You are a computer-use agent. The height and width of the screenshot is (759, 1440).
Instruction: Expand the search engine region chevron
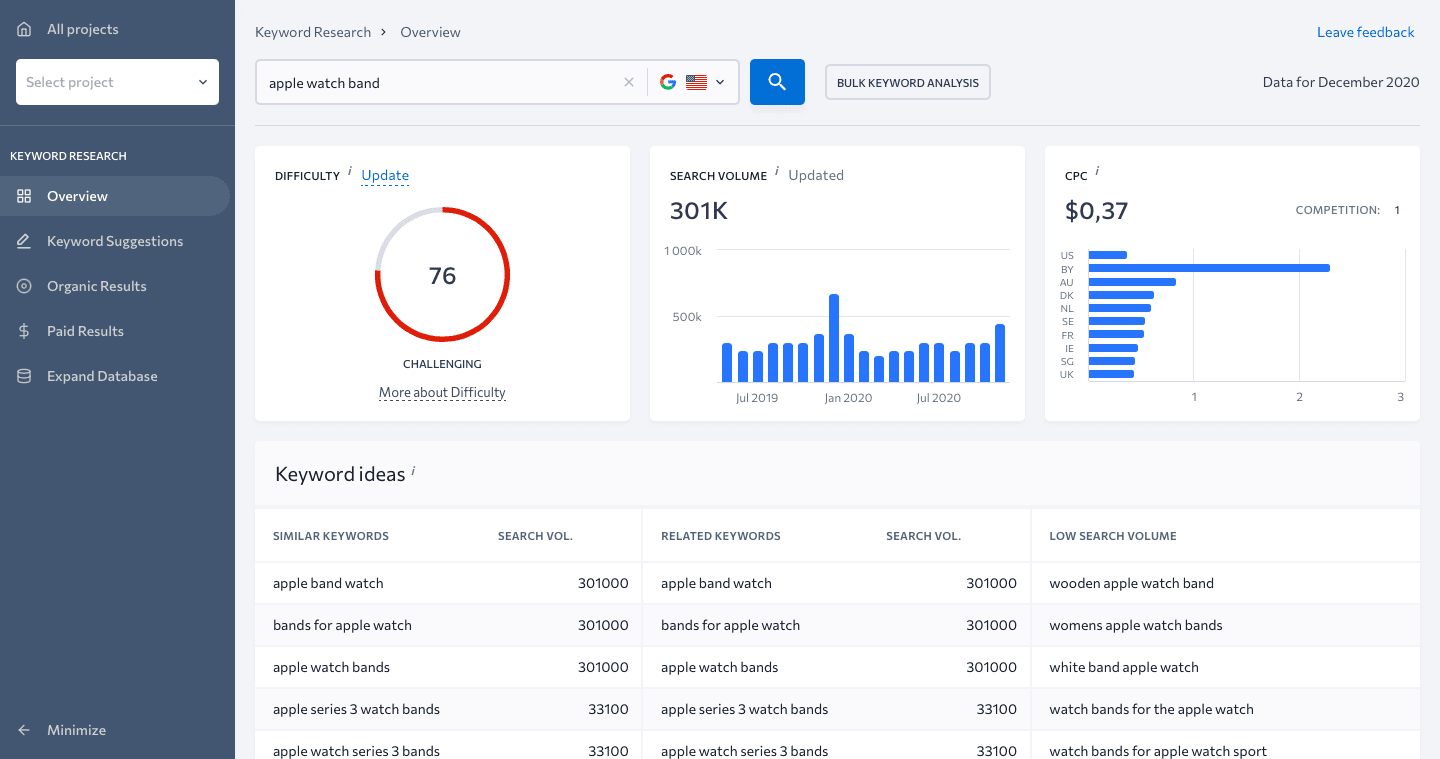click(x=720, y=82)
